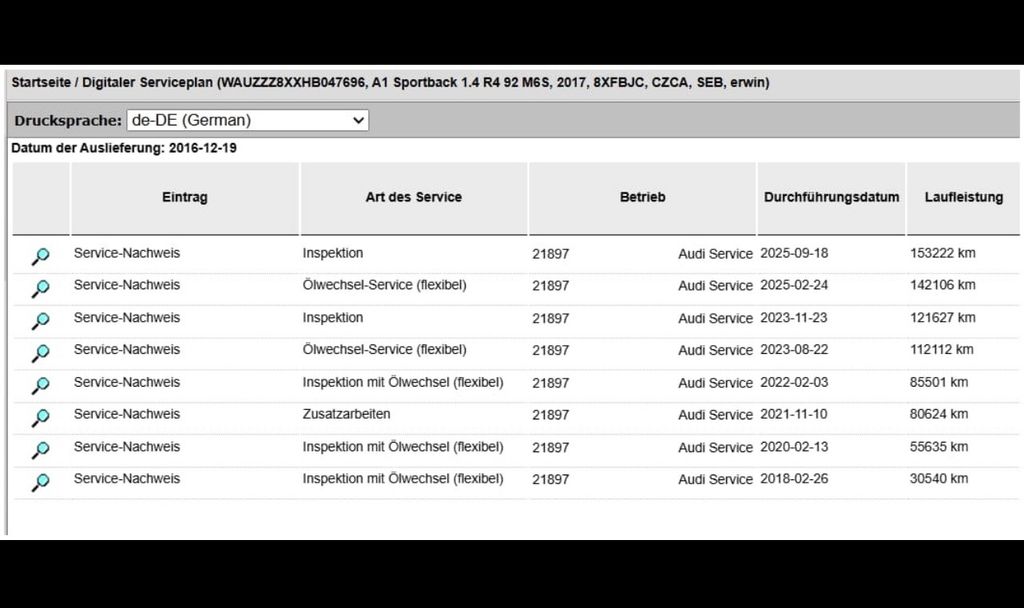Open magnifier for the 30540 km entry
The height and width of the screenshot is (608, 1024).
[x=40, y=482]
